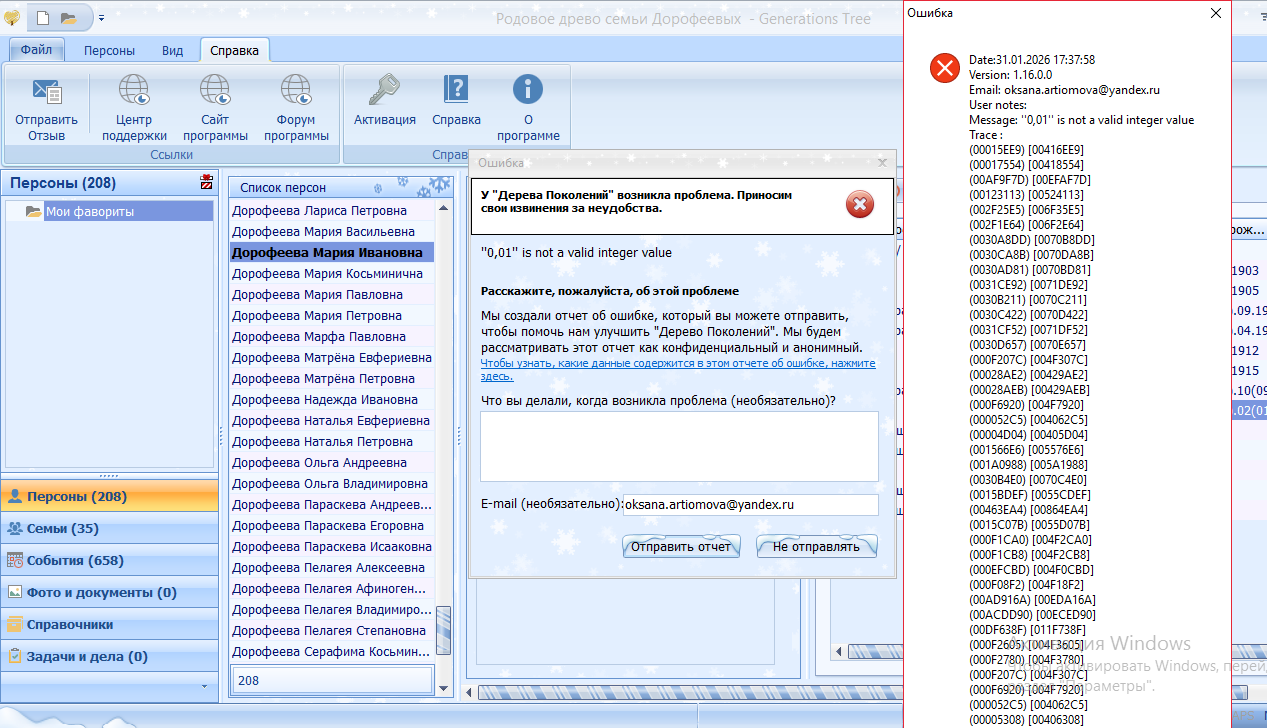Click the problem description text area
This screenshot has height=728, width=1267.
(x=679, y=446)
